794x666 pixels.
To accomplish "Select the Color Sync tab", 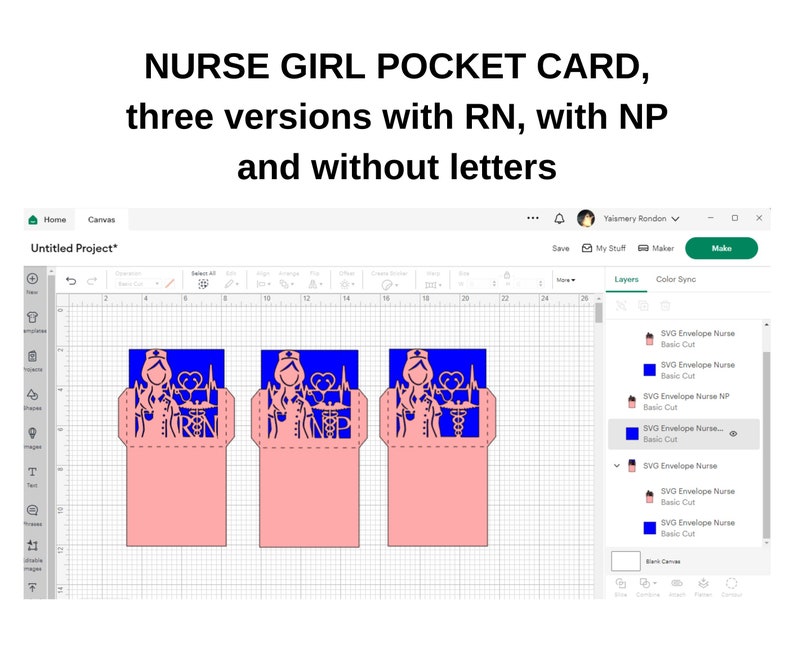I will [x=676, y=279].
